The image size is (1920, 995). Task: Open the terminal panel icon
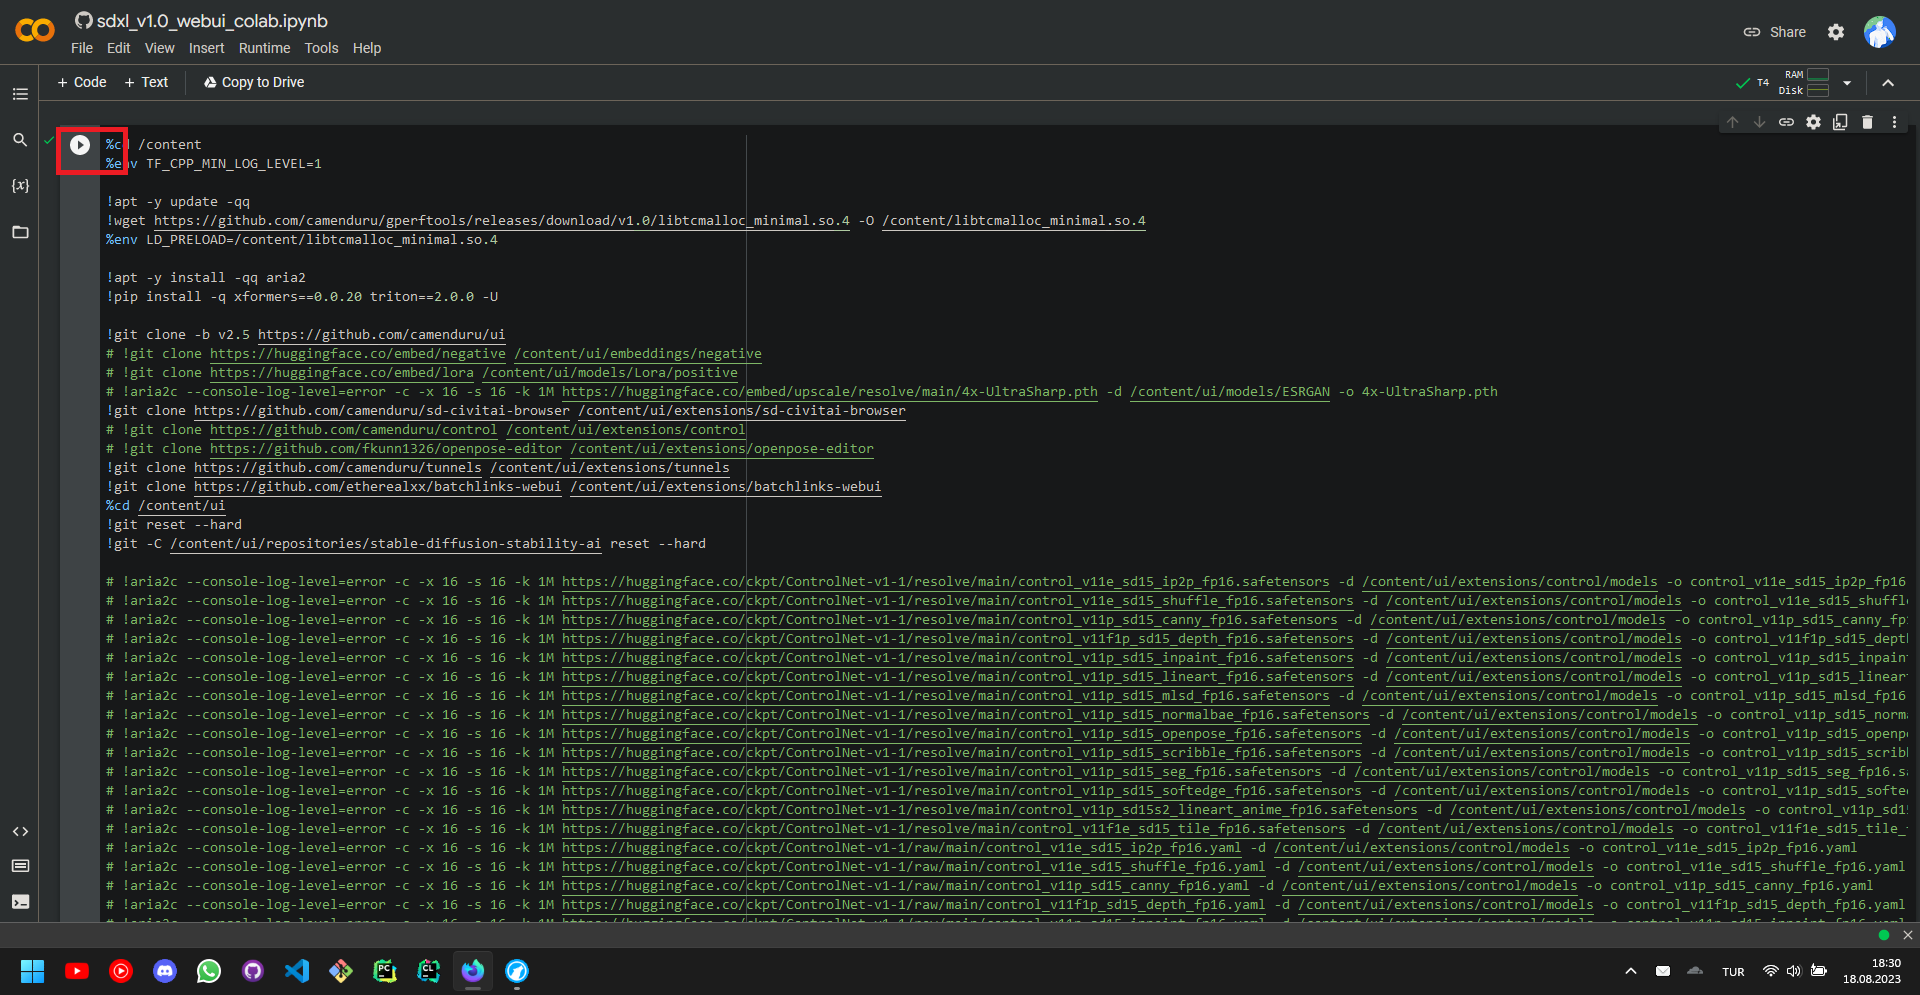[20, 902]
